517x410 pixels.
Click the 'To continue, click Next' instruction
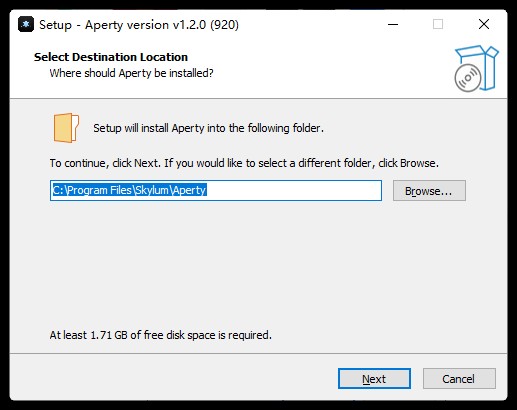click(x=244, y=163)
